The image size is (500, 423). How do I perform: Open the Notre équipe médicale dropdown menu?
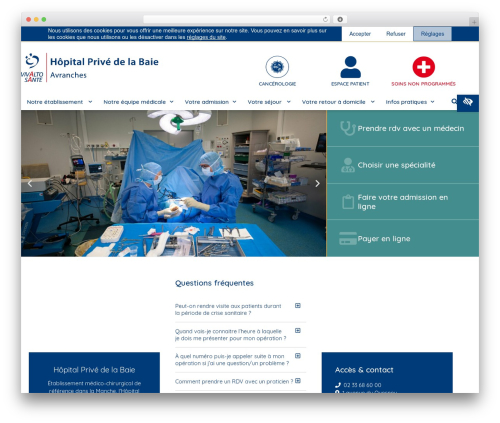point(138,102)
